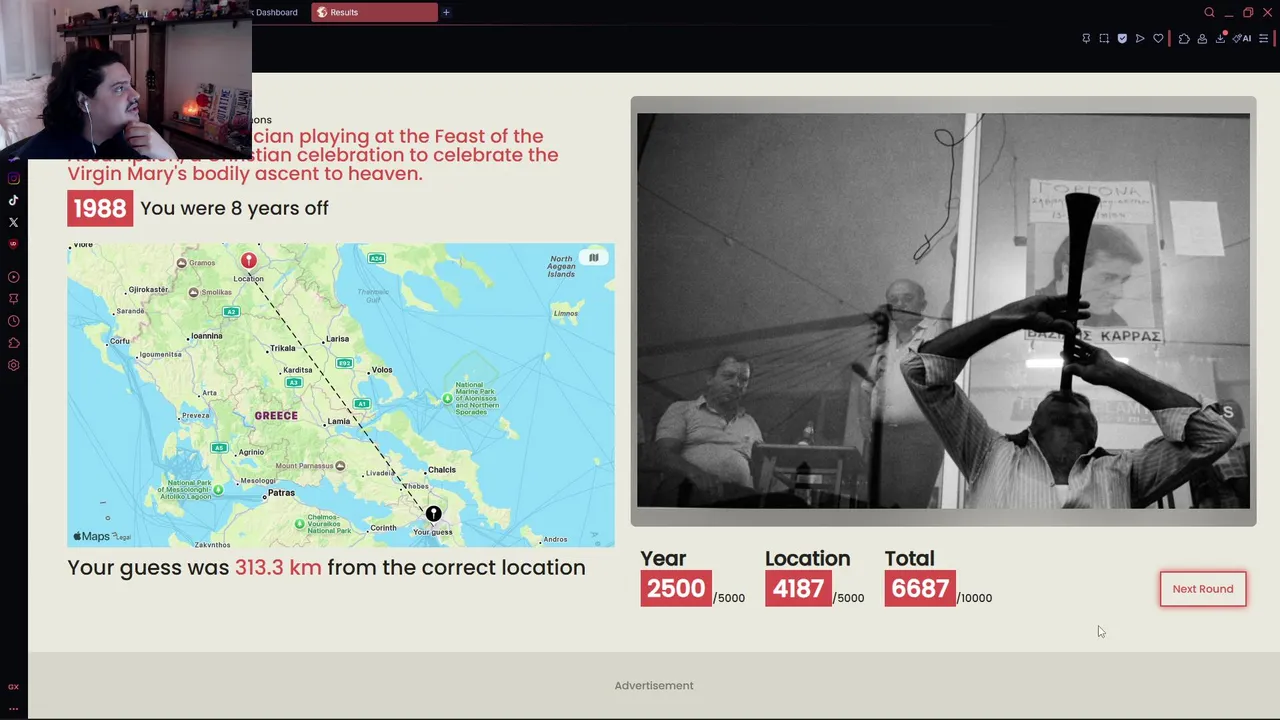
Task: Open the ad blocker shield icon
Action: pos(1122,39)
